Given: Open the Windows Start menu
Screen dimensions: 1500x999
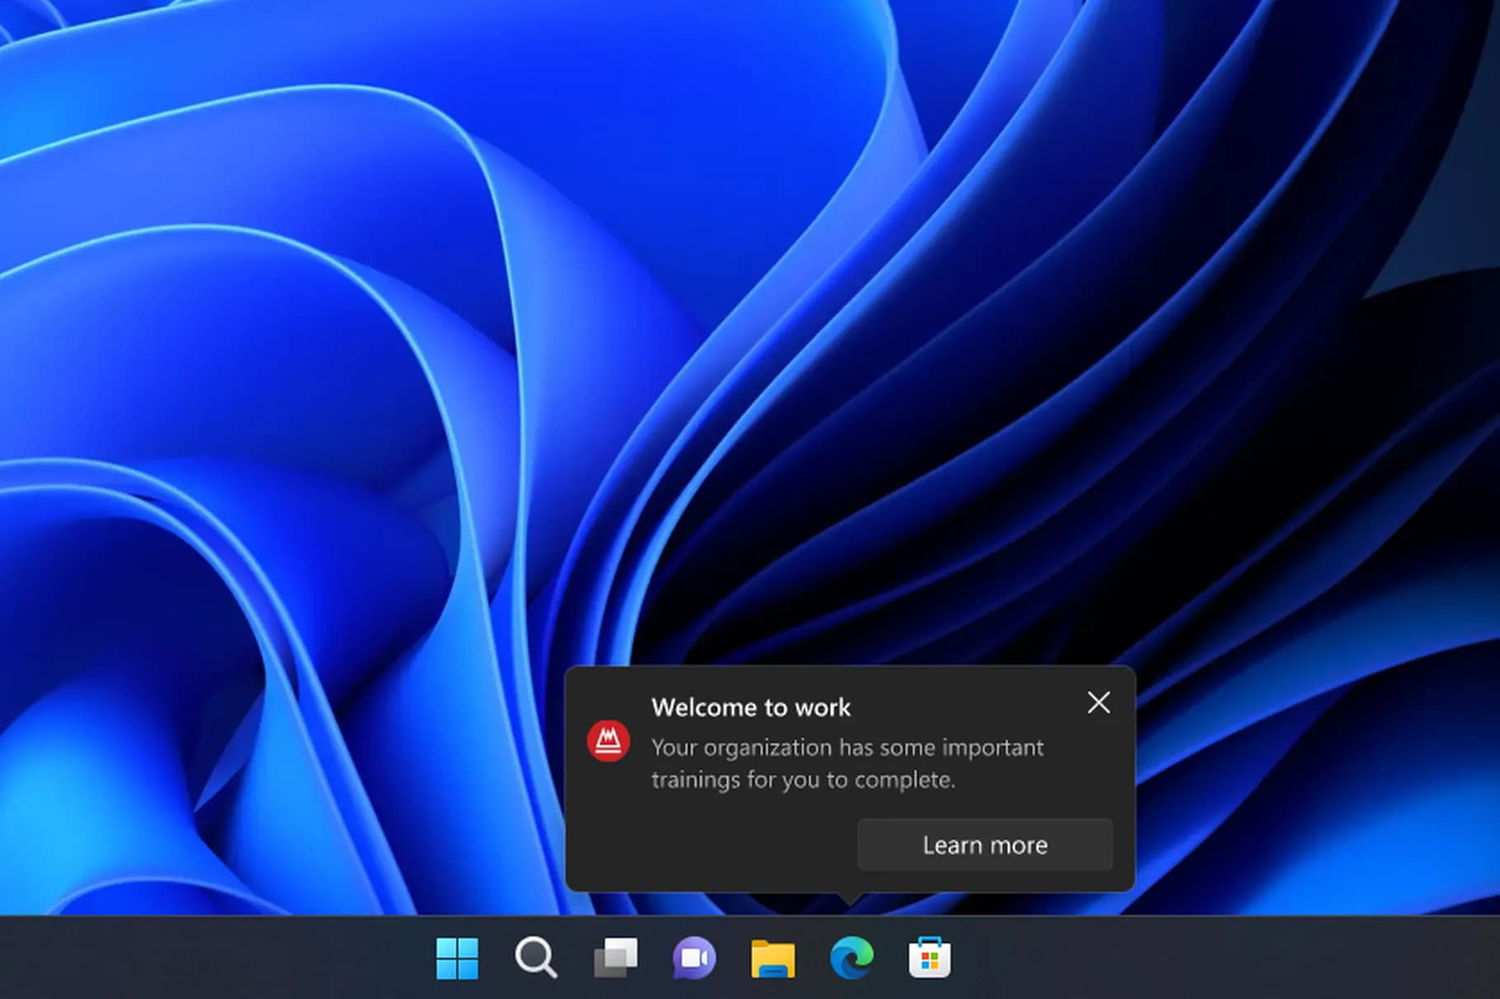Looking at the screenshot, I should click(x=457, y=958).
